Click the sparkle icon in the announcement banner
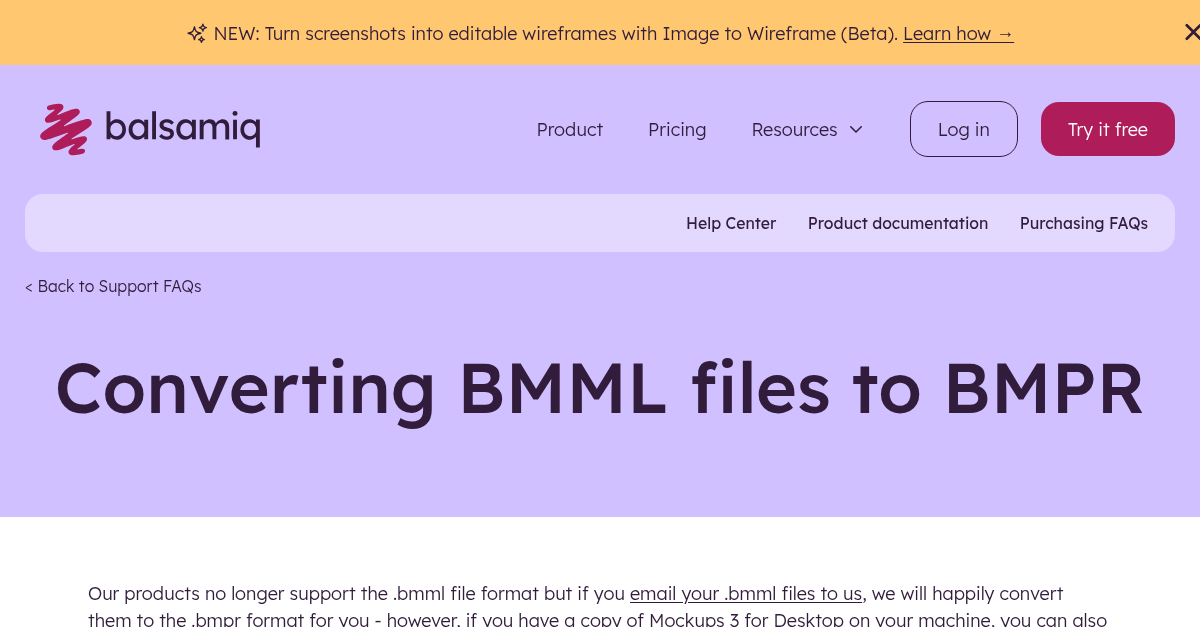This screenshot has width=1200, height=627. [x=197, y=33]
